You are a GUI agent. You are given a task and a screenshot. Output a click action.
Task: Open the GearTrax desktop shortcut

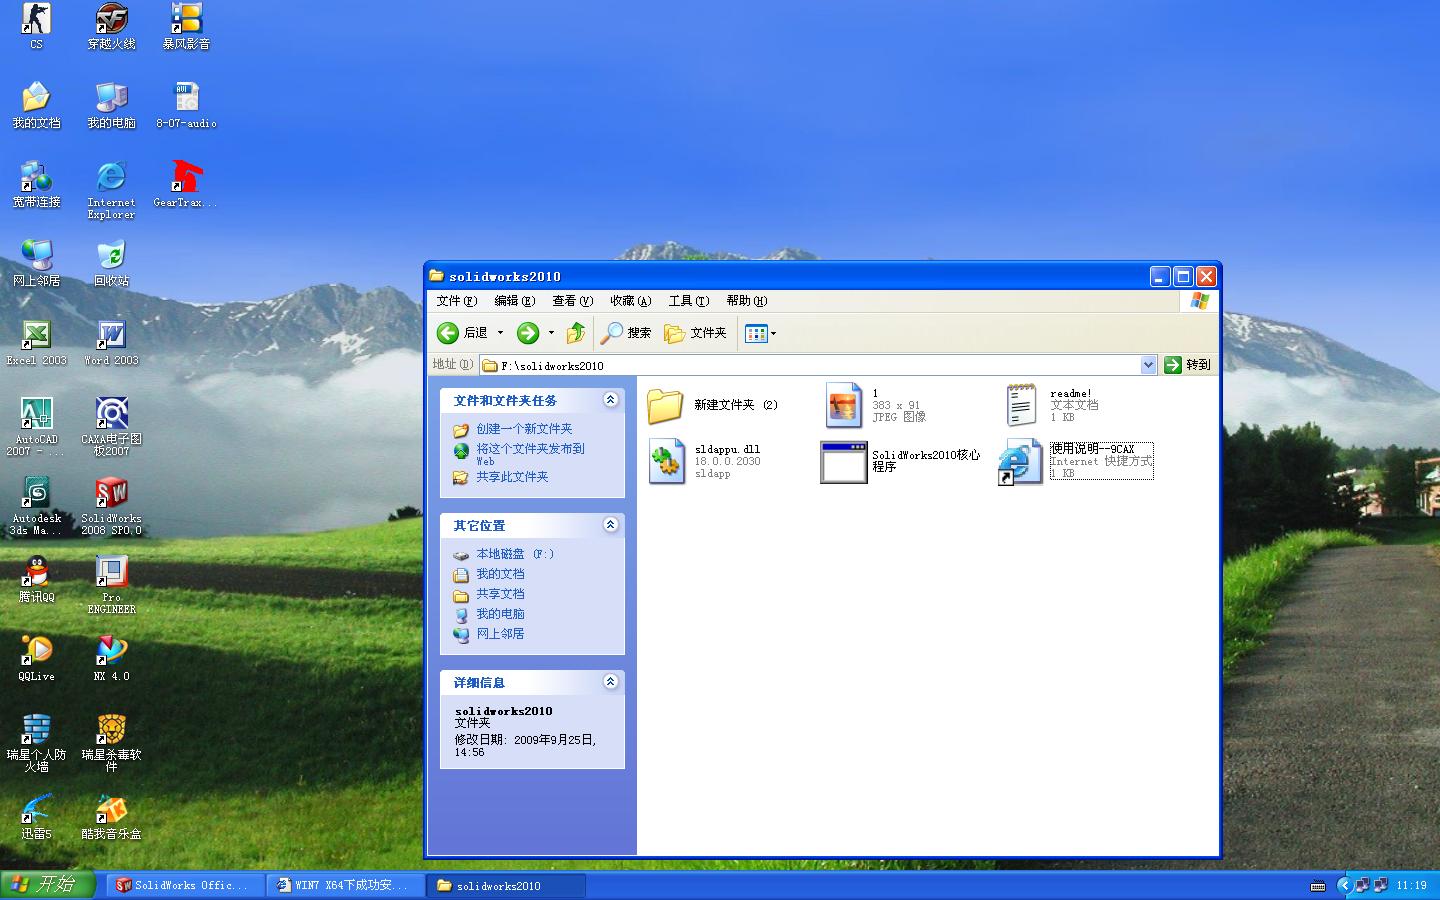186,184
